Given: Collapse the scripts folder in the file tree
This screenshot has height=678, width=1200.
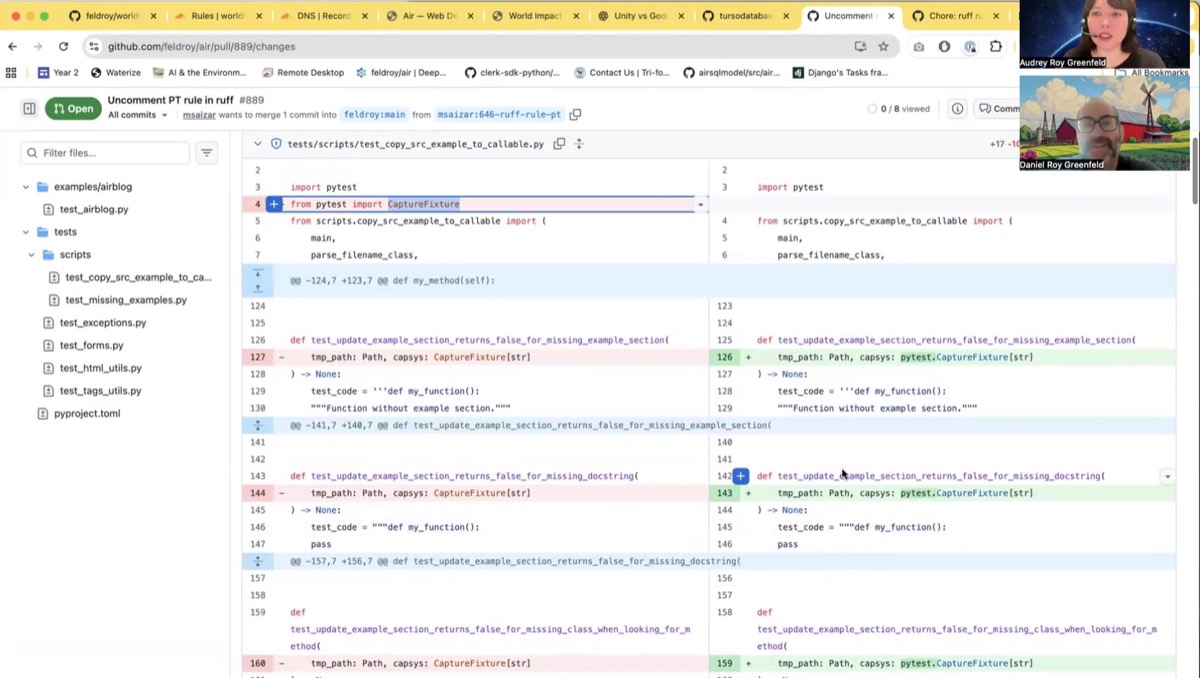Looking at the screenshot, I should pyautogui.click(x=31, y=254).
